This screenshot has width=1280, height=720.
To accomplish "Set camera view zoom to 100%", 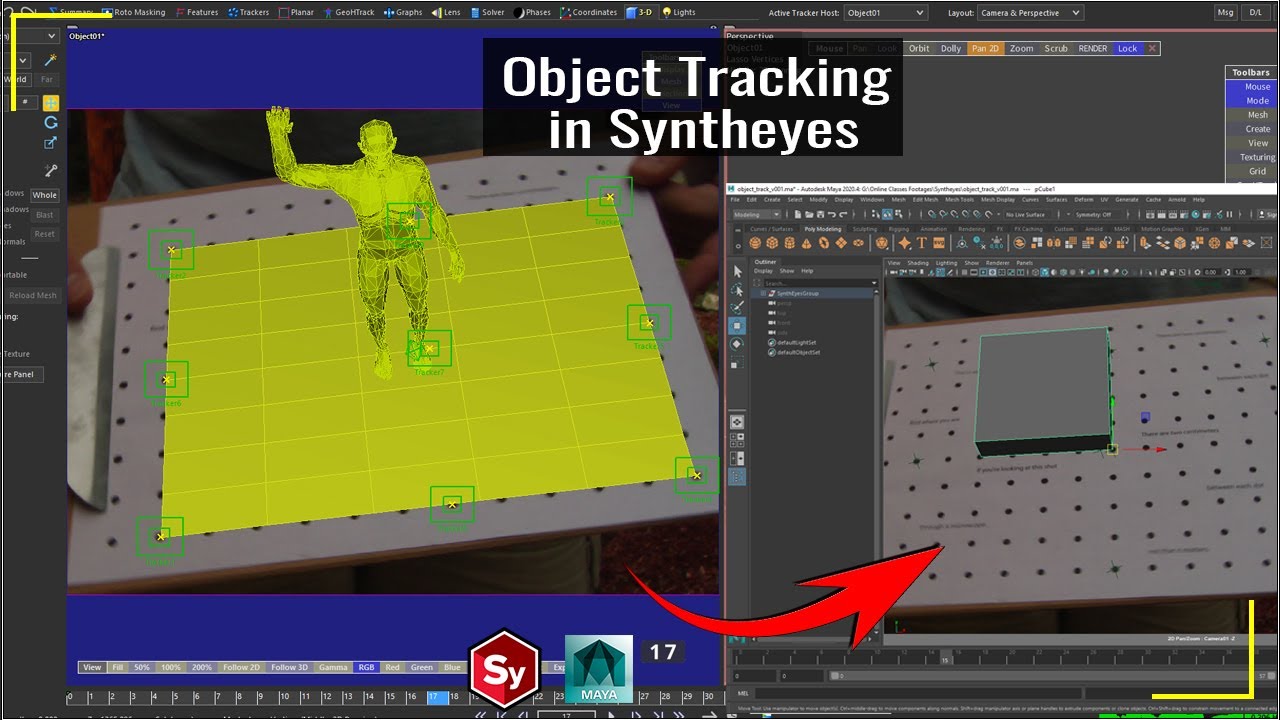I will click(x=171, y=667).
